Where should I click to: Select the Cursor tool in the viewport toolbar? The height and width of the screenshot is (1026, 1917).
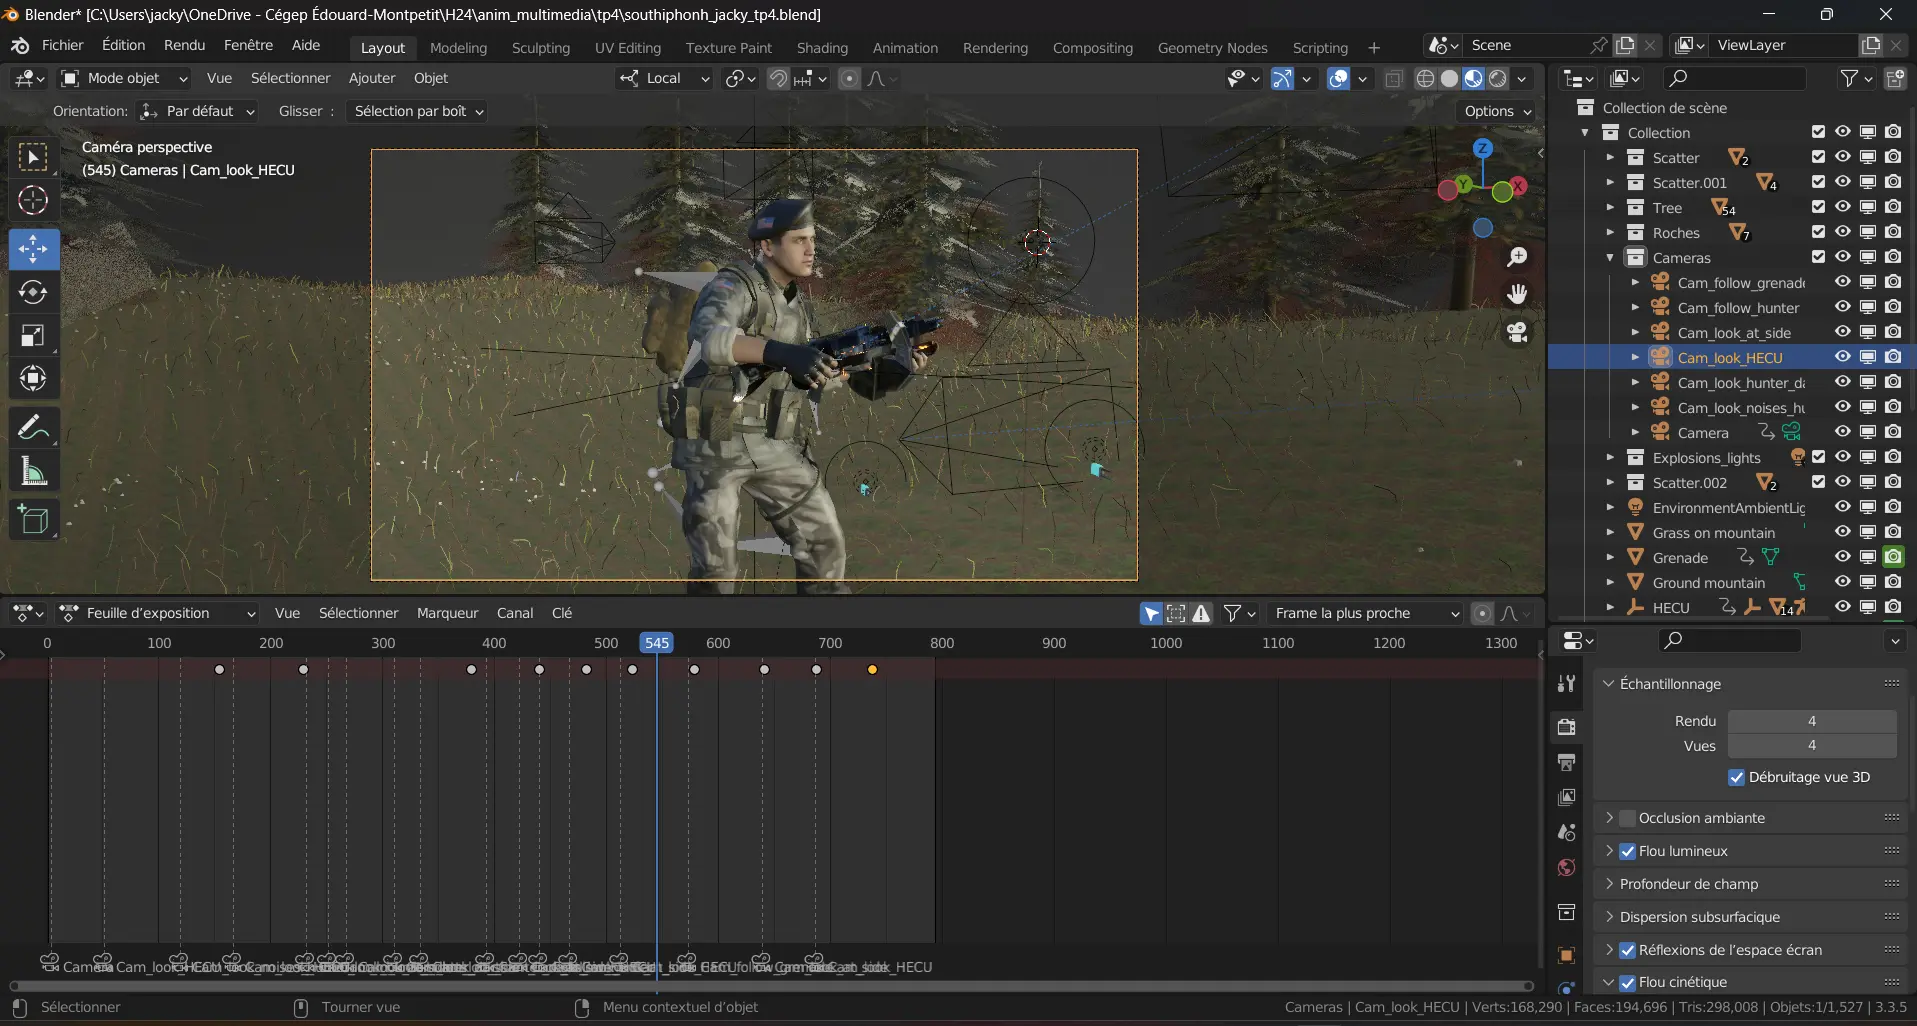[33, 201]
